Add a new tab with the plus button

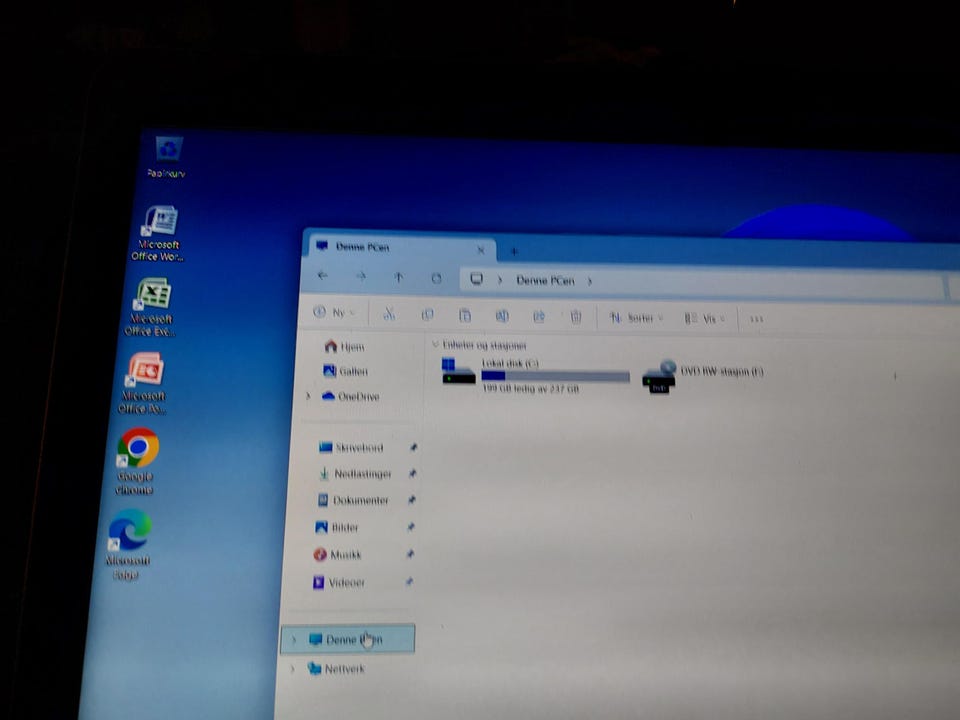click(514, 250)
